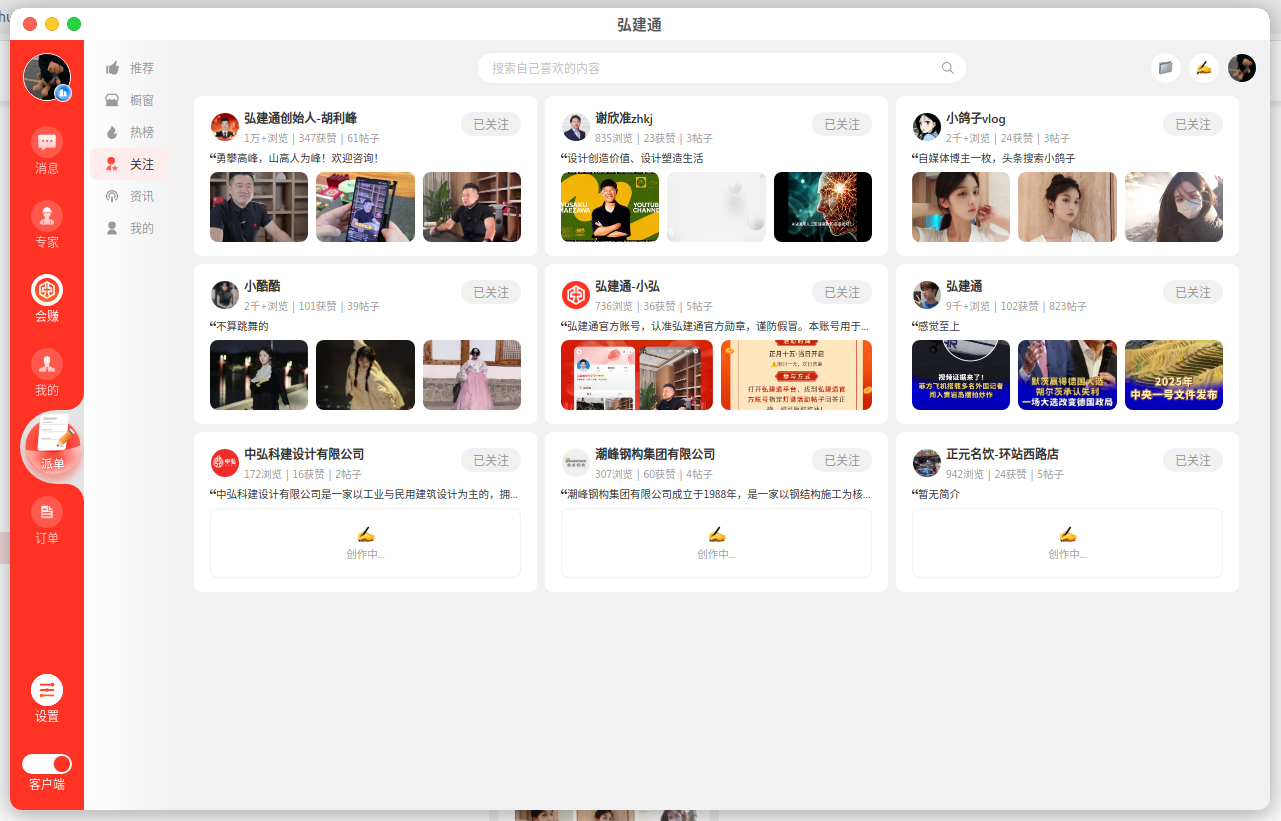Image resolution: width=1281 pixels, height=821 pixels.
Task: Click 已关注 on 中弘科建设计有限公司 card
Action: point(491,460)
